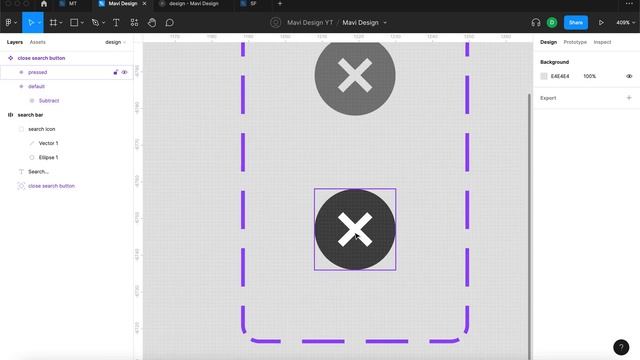The width and height of the screenshot is (640, 360).
Task: Select the Move tool
Action: point(31,22)
